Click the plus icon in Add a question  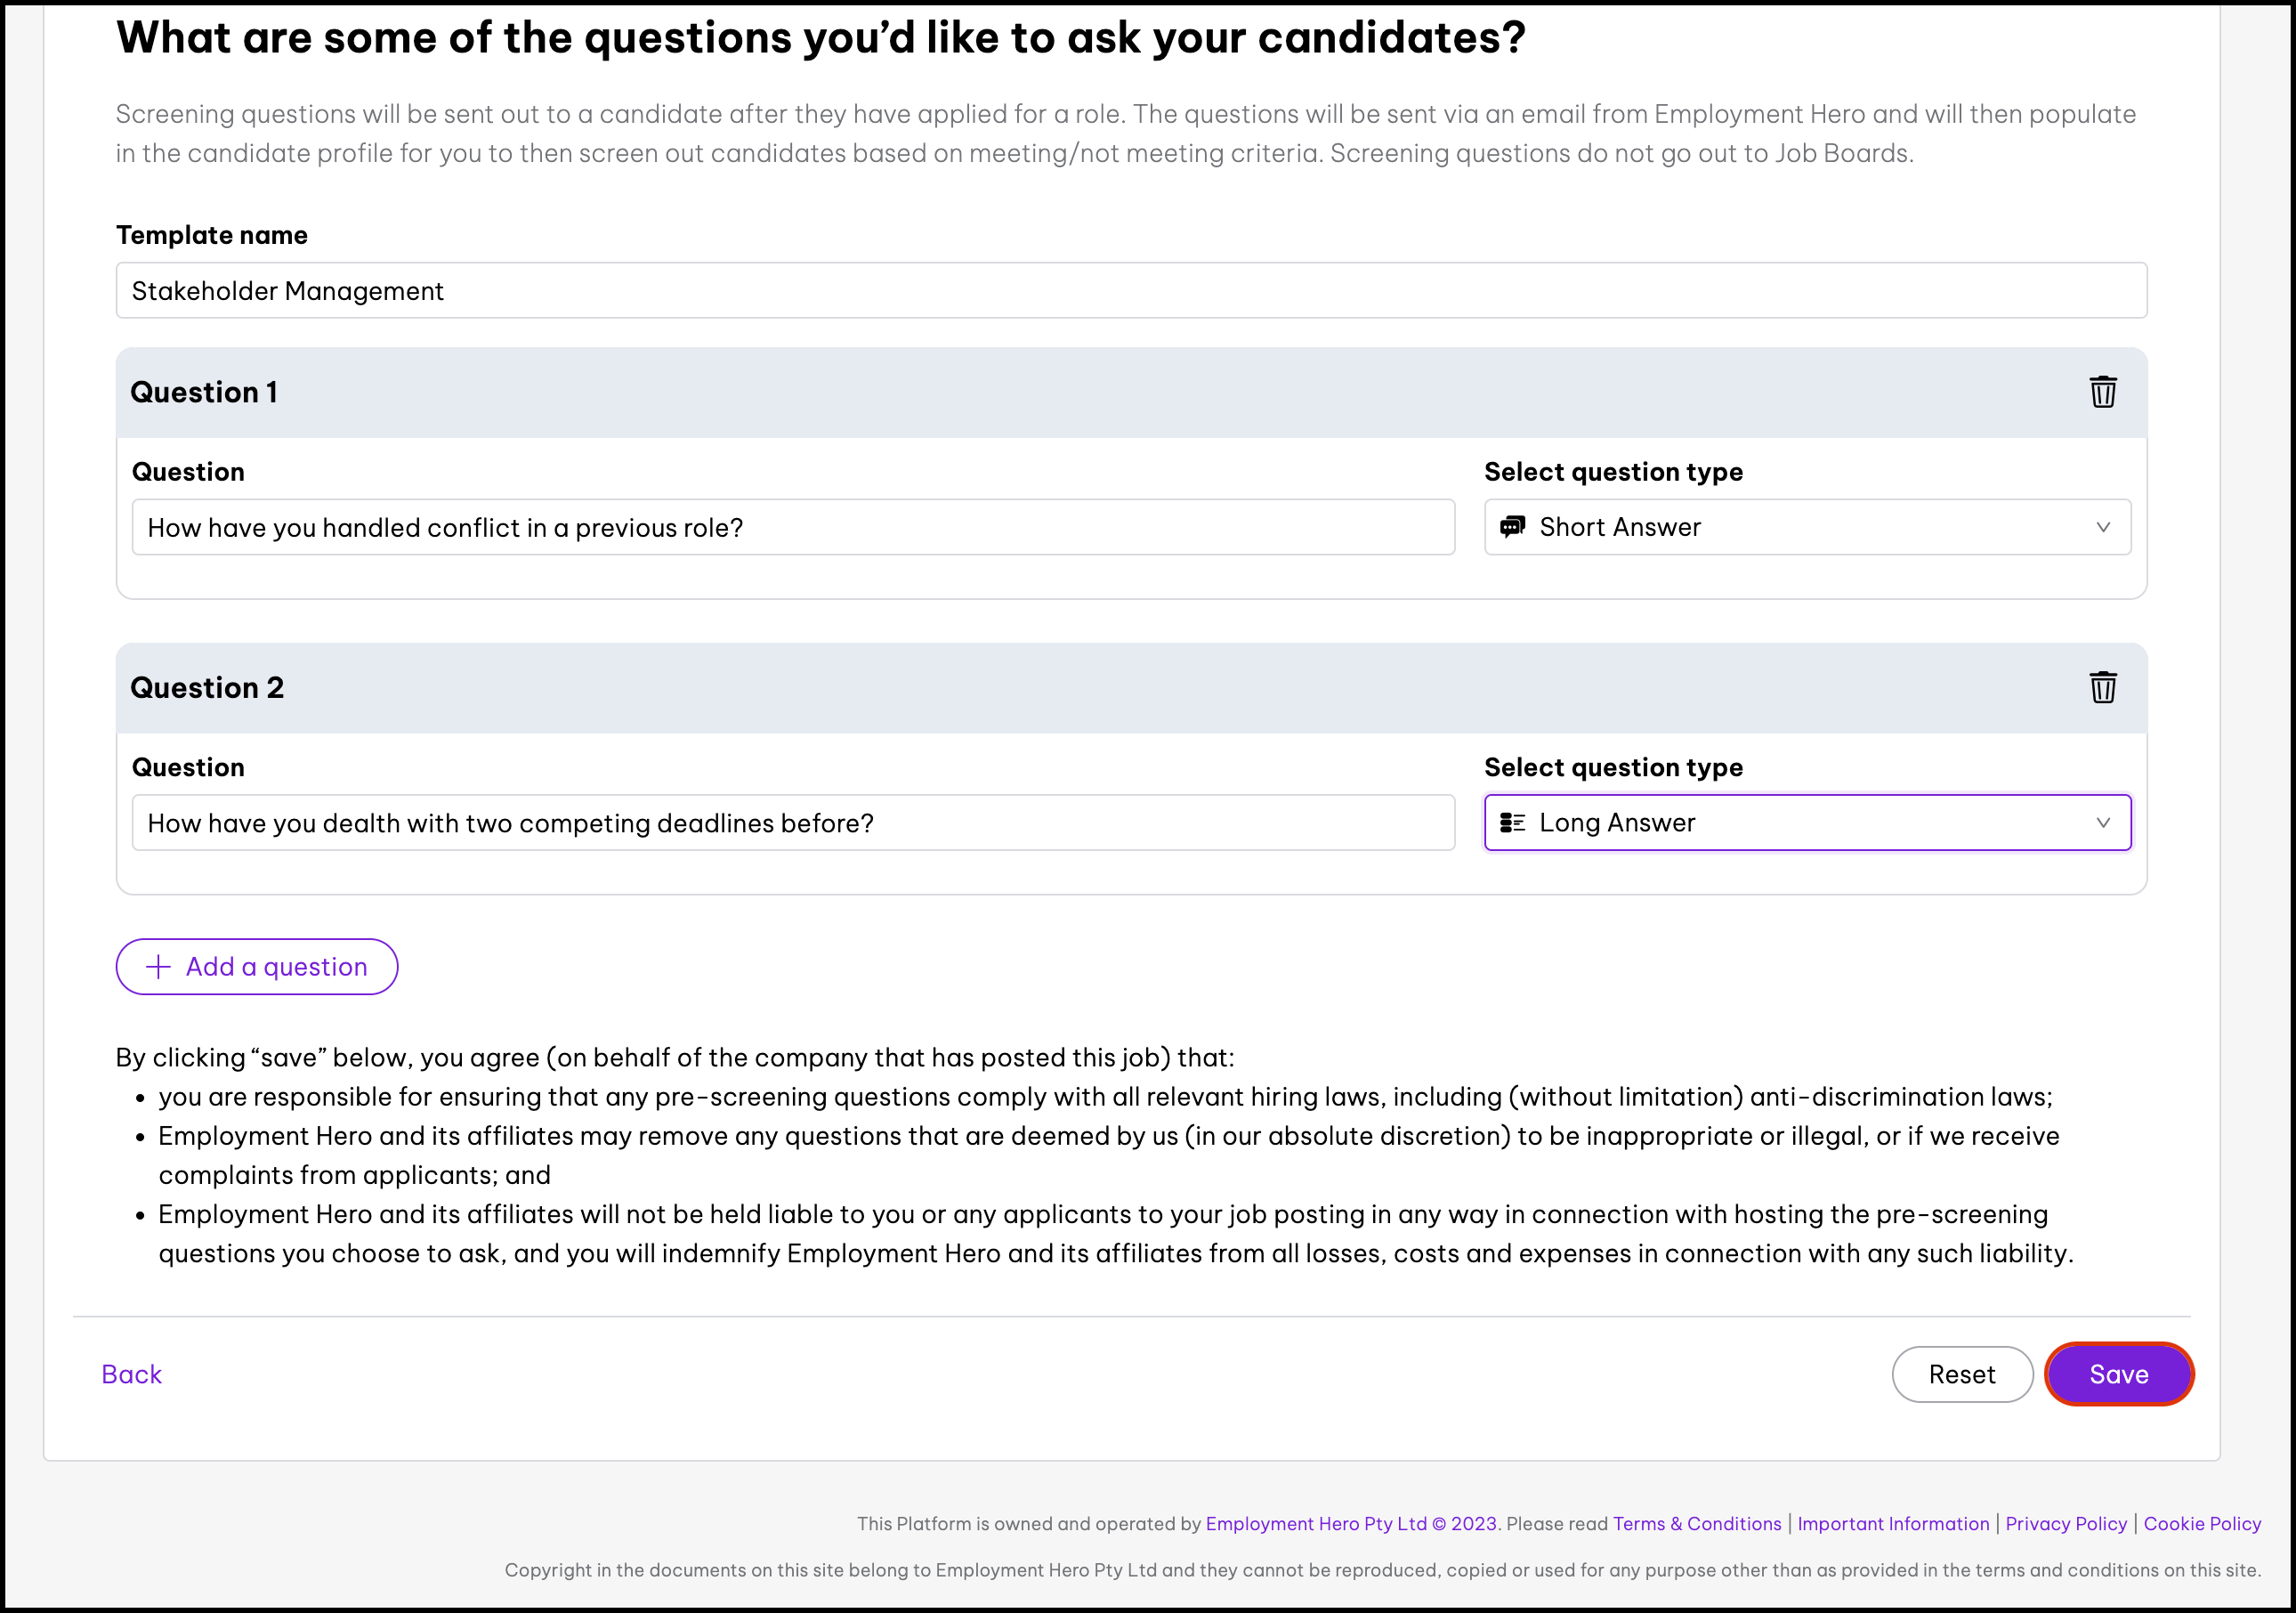pos(158,966)
